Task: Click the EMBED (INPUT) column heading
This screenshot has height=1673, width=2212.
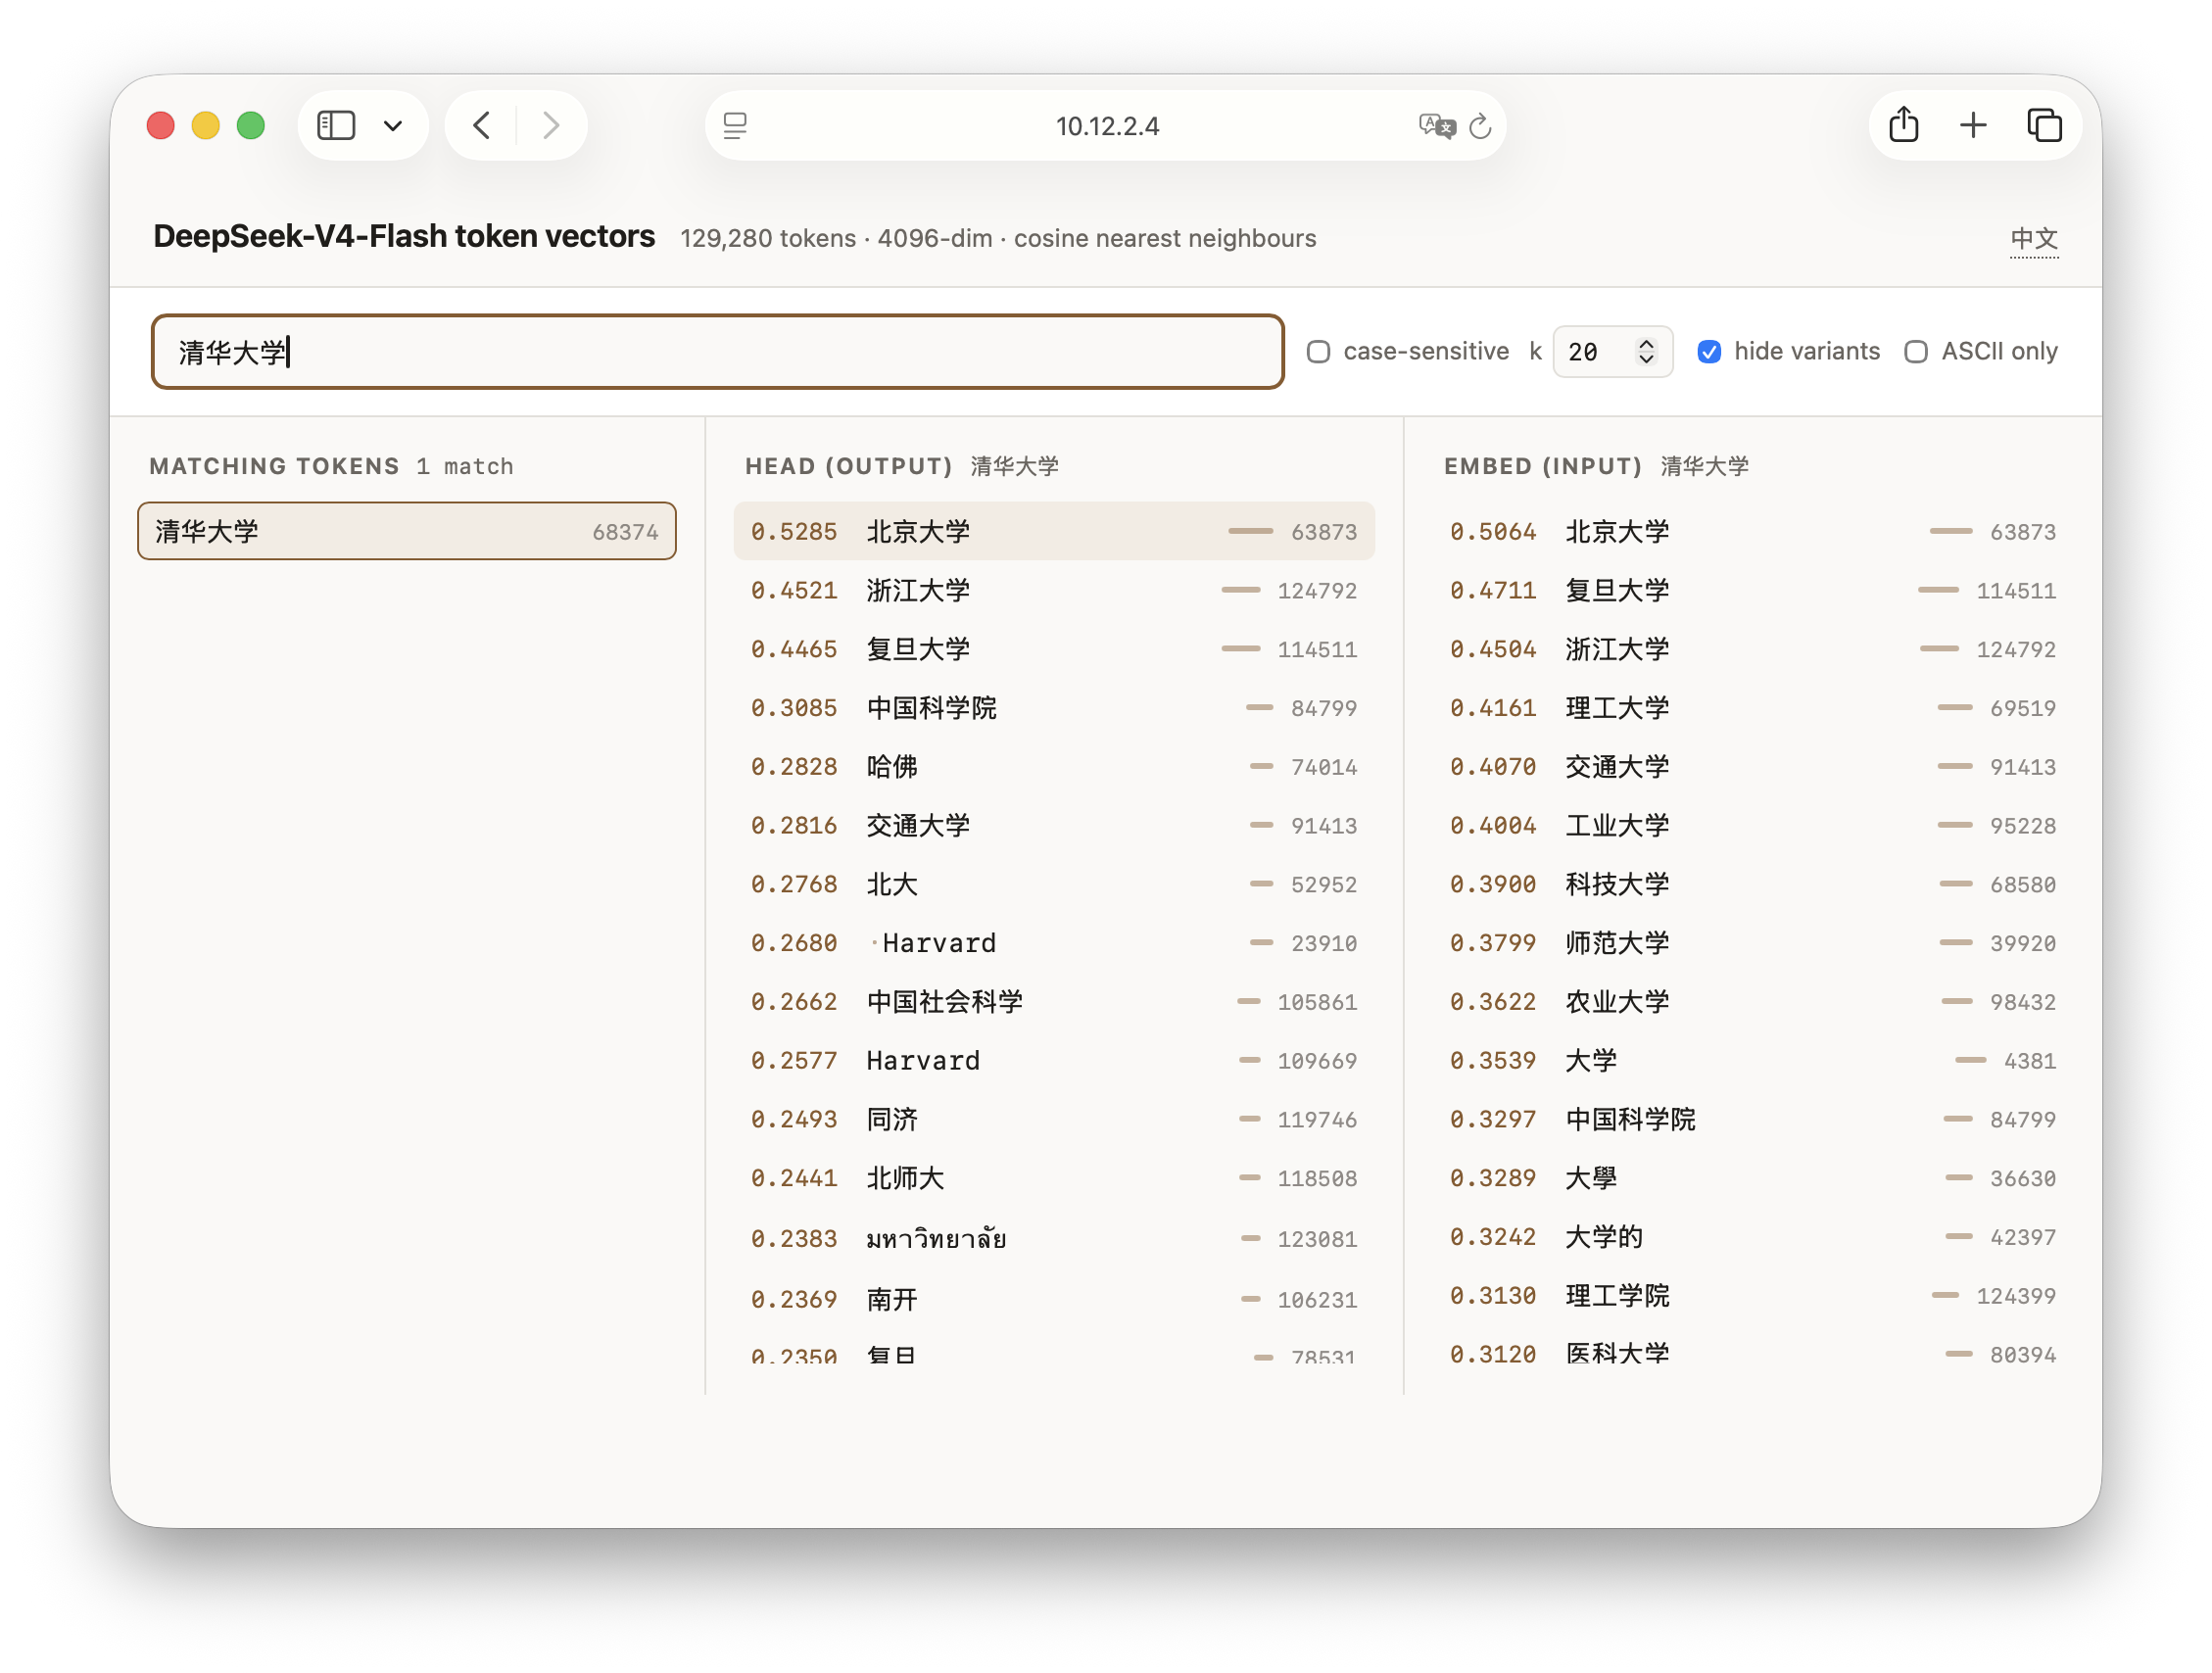Action: 1543,466
